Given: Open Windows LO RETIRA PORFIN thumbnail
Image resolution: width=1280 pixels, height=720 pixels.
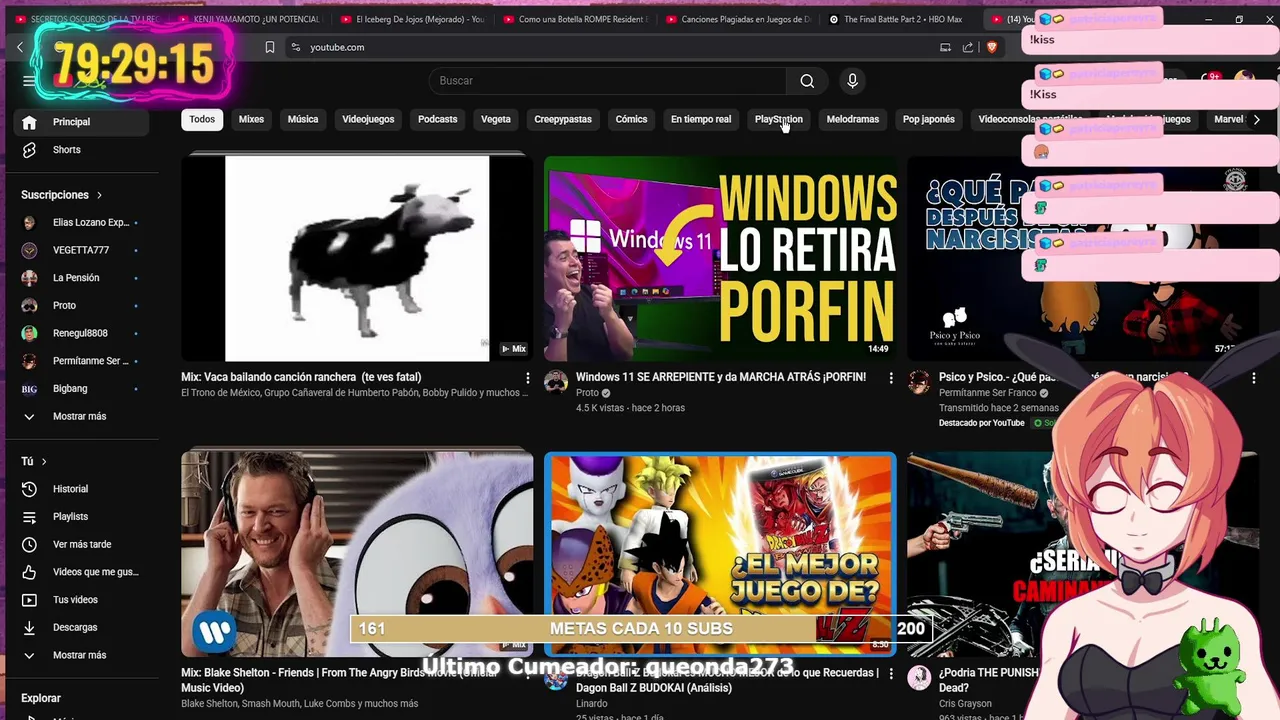Looking at the screenshot, I should [720, 257].
